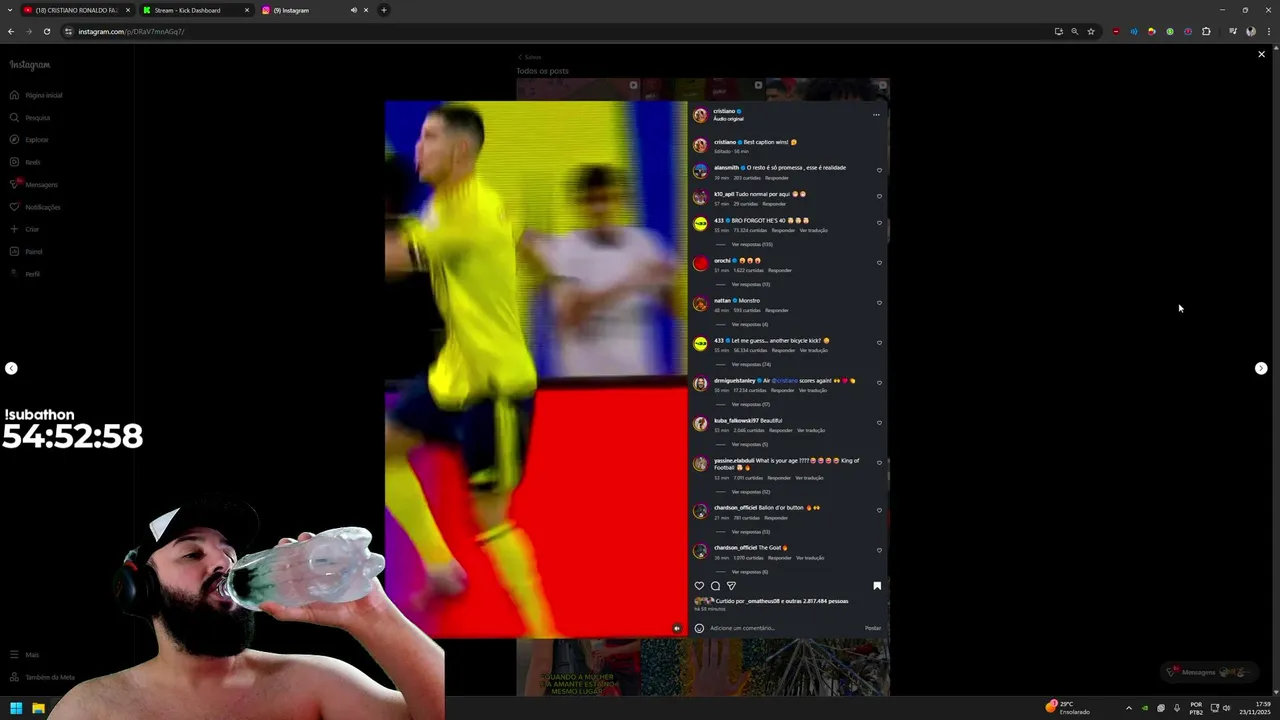Mute the video via speaker icon
The height and width of the screenshot is (720, 1280).
point(677,628)
